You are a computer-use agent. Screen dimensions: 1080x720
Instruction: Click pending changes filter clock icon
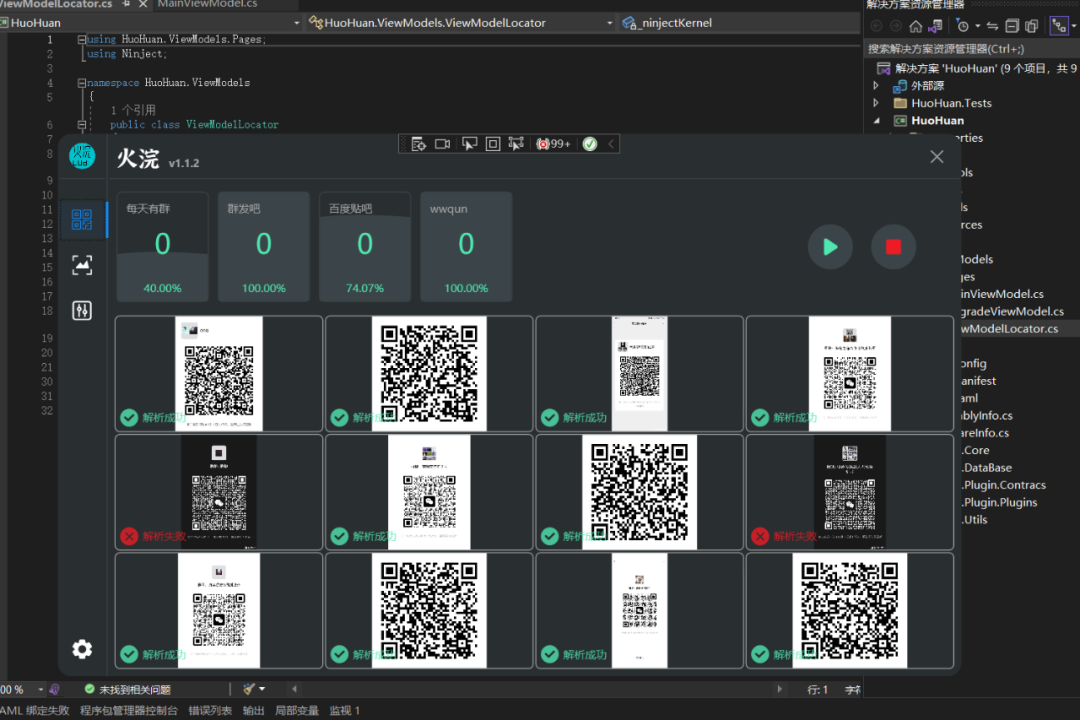[962, 26]
